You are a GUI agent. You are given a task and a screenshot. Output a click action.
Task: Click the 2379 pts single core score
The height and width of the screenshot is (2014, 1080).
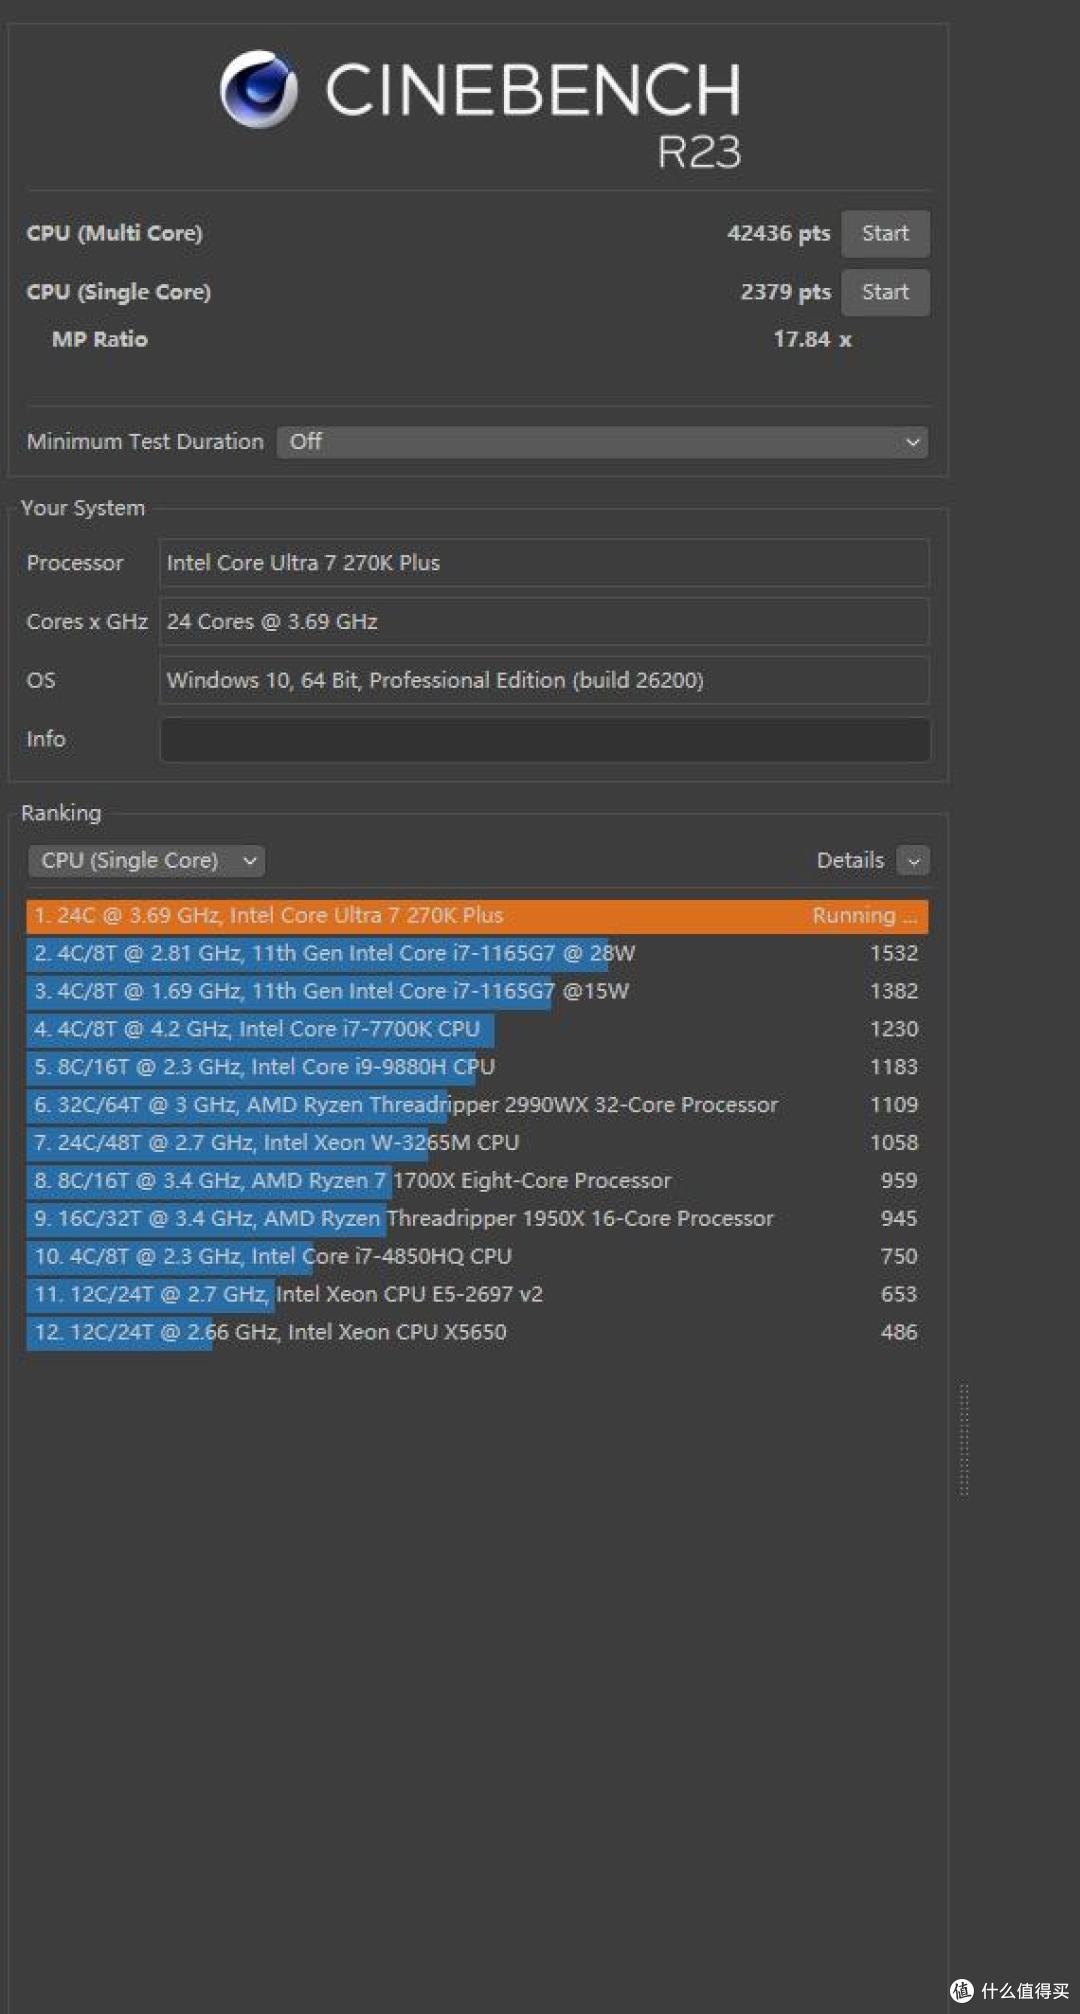click(785, 292)
